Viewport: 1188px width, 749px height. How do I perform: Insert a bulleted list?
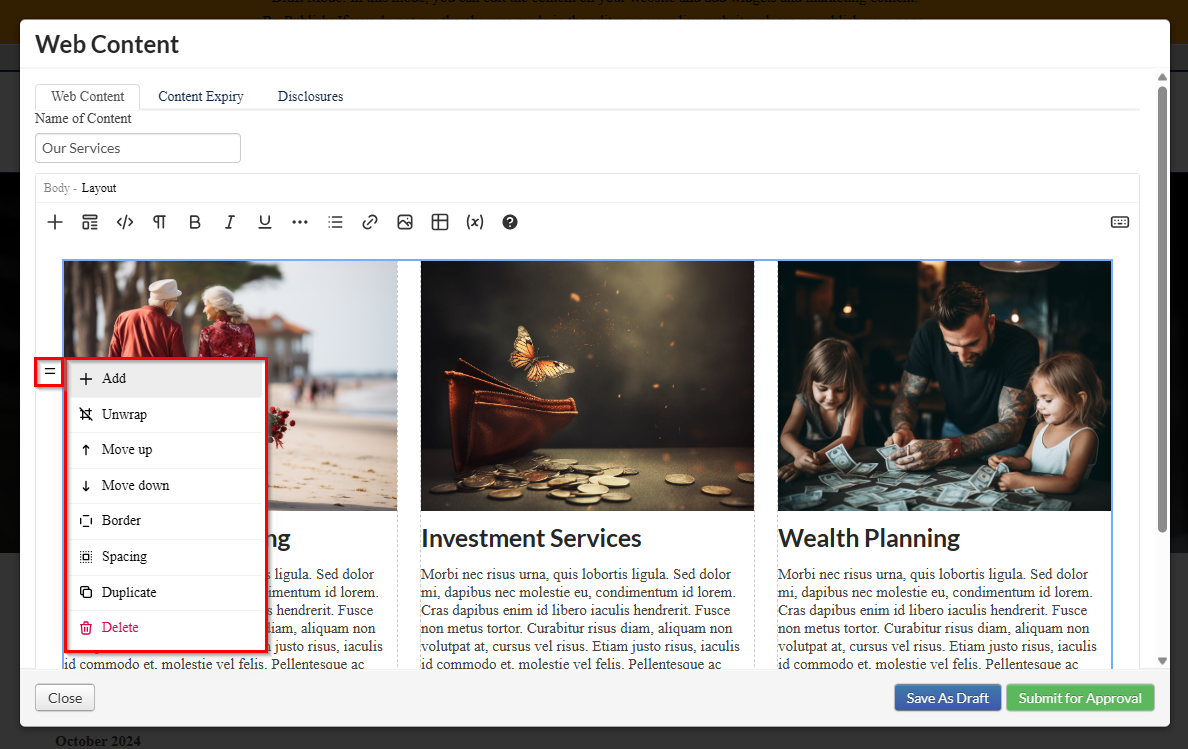point(335,222)
